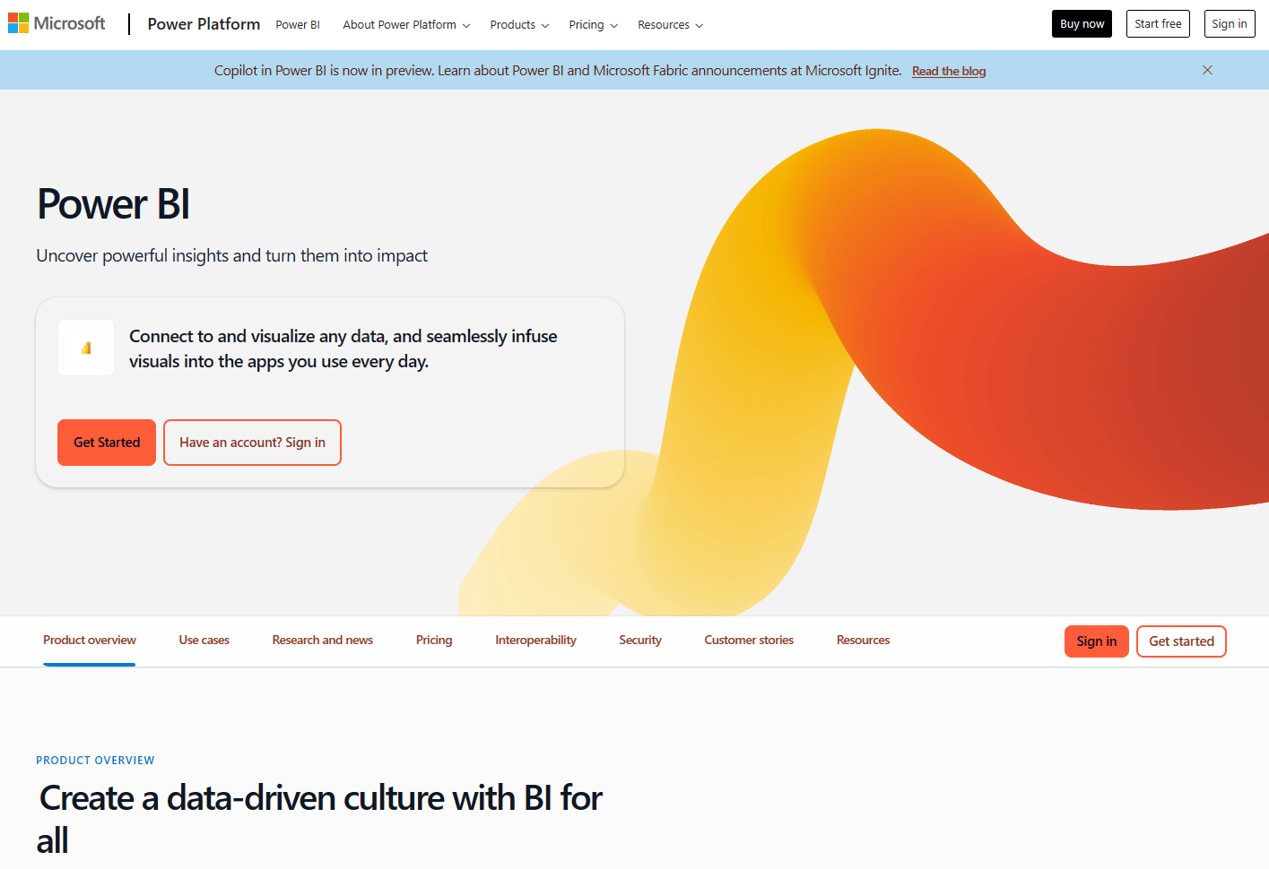Click the Power BI product icon in card

(86, 348)
